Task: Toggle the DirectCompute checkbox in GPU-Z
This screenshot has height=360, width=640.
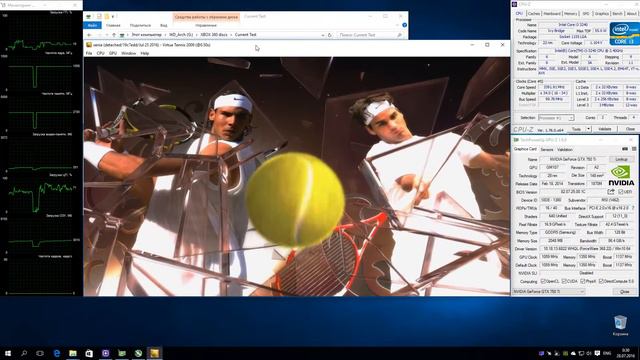Action: (601, 282)
